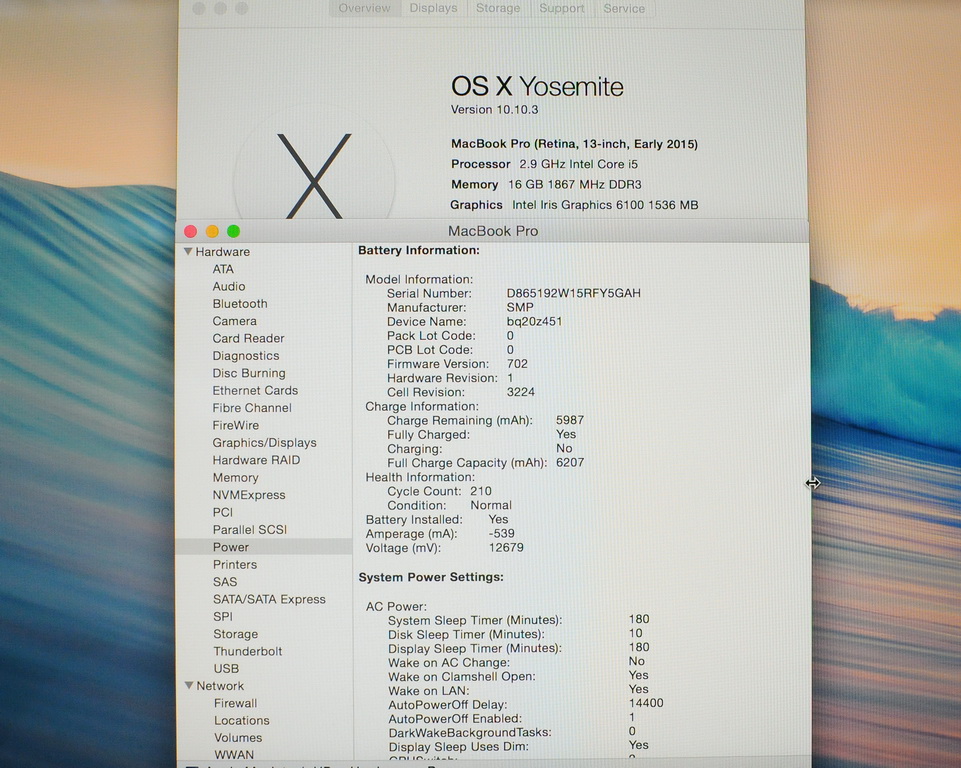Screen dimensions: 961x768
Task: Click the MacBook Pro window title bar
Action: [x=493, y=231]
